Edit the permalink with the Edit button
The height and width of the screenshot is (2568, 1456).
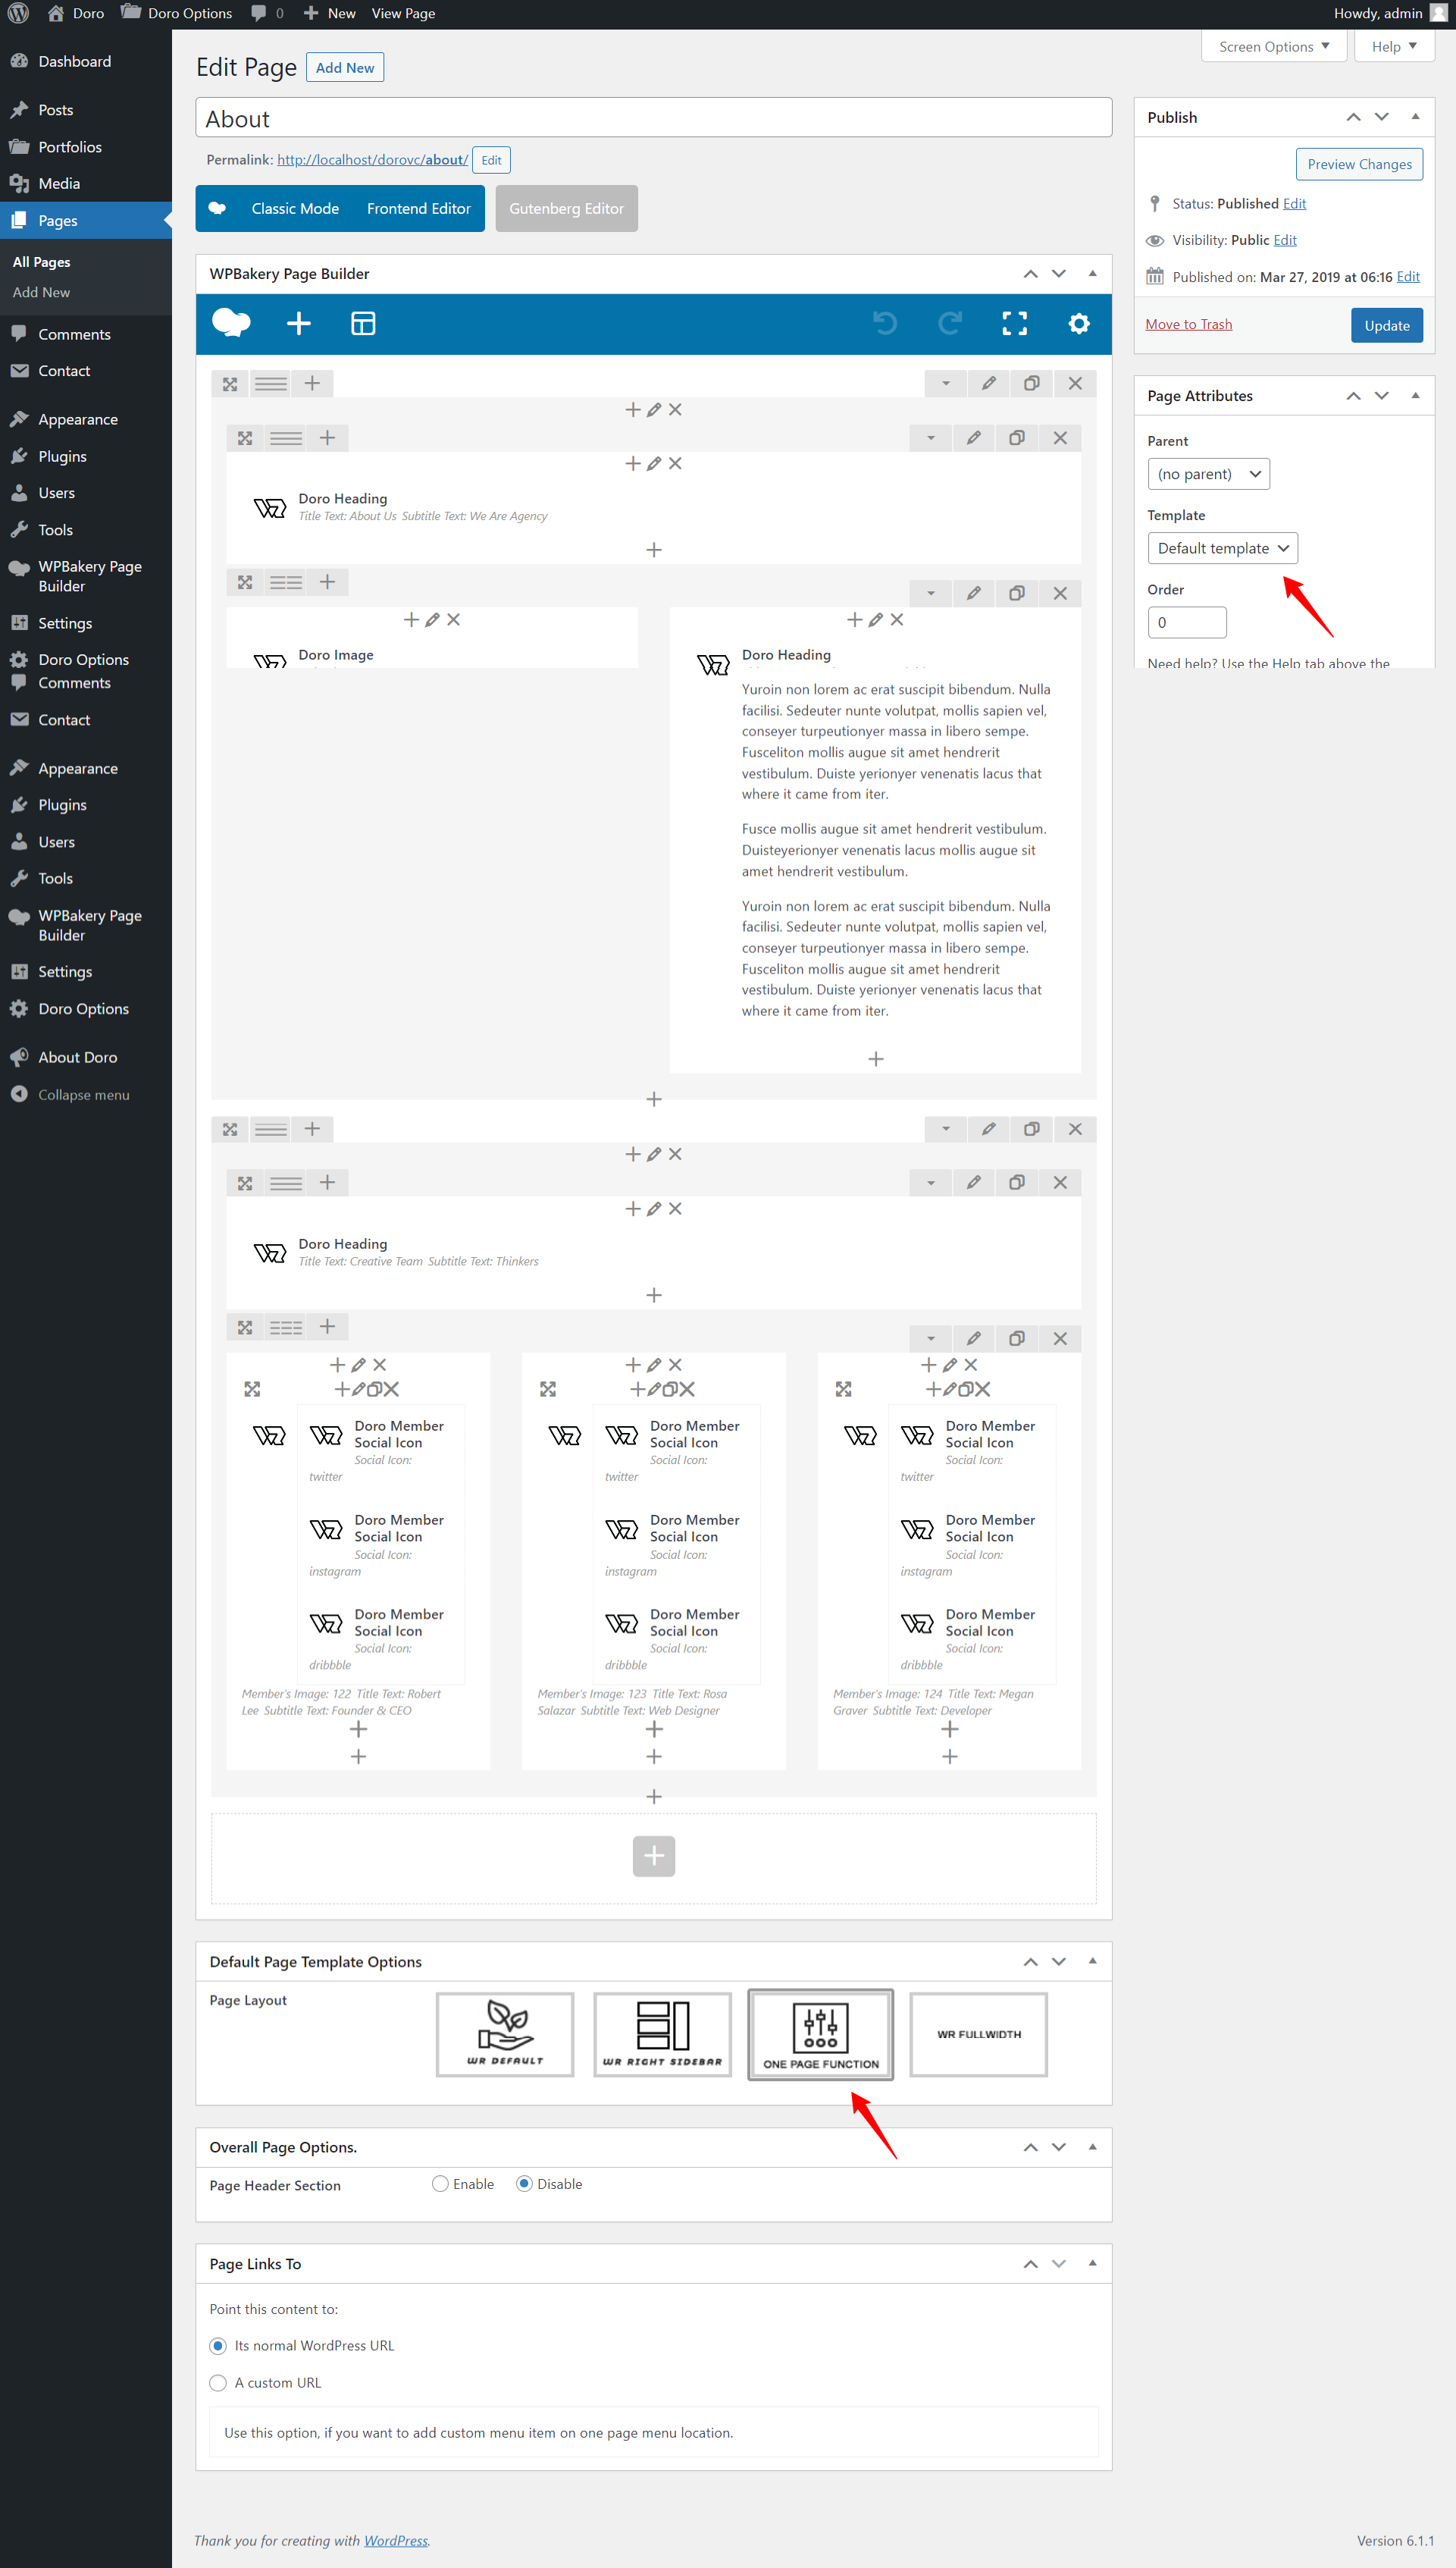tap(491, 160)
